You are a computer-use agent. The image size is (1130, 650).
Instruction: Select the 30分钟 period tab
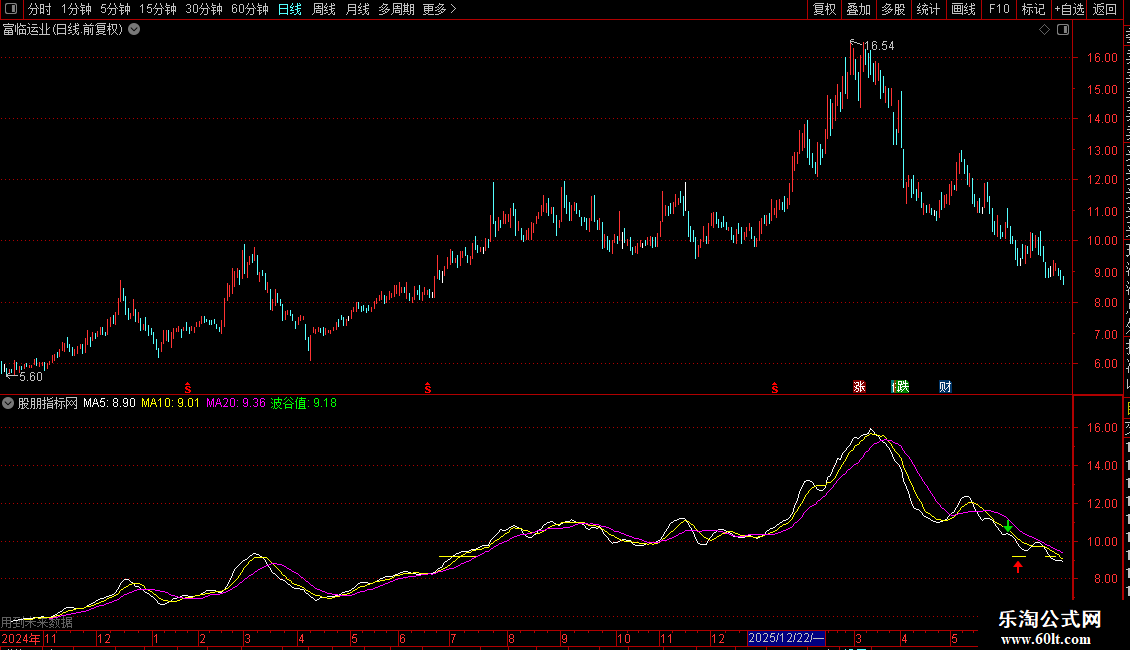tap(204, 9)
